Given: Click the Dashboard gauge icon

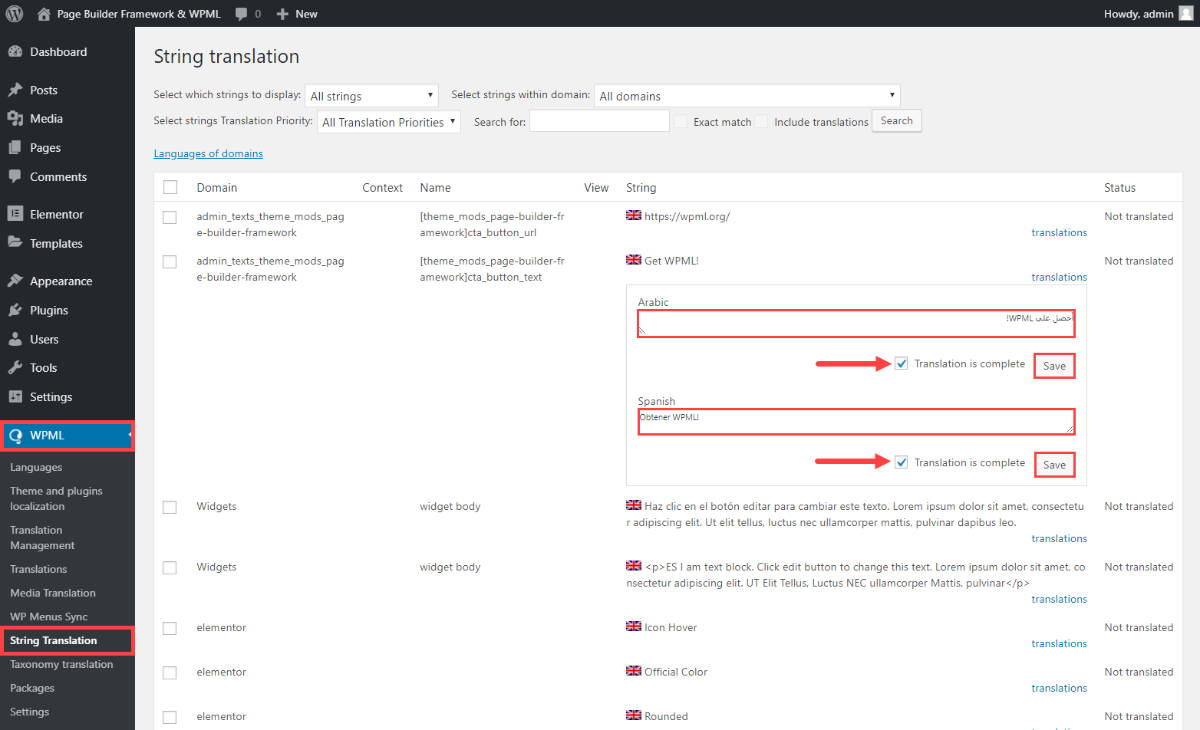Looking at the screenshot, I should click(15, 52).
